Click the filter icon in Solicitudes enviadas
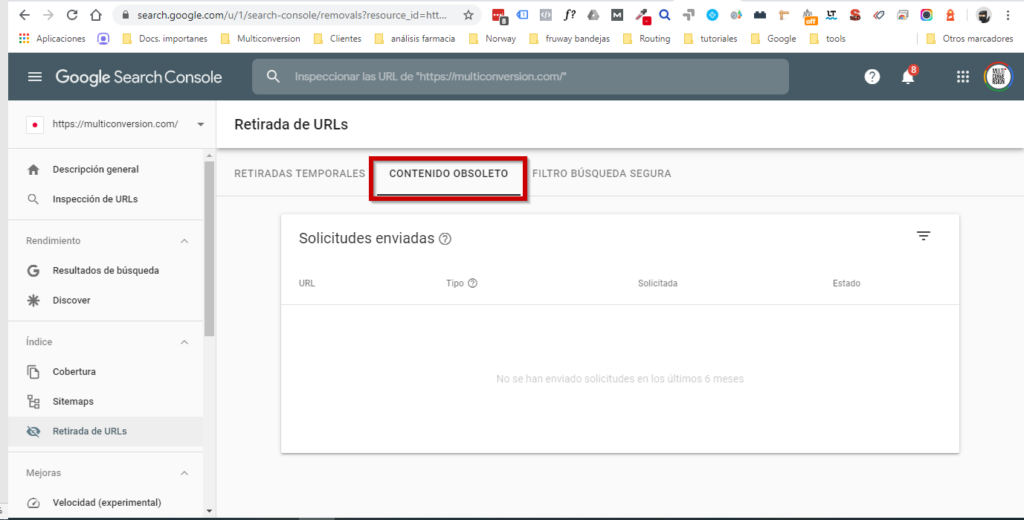This screenshot has height=520, width=1024. [923, 236]
